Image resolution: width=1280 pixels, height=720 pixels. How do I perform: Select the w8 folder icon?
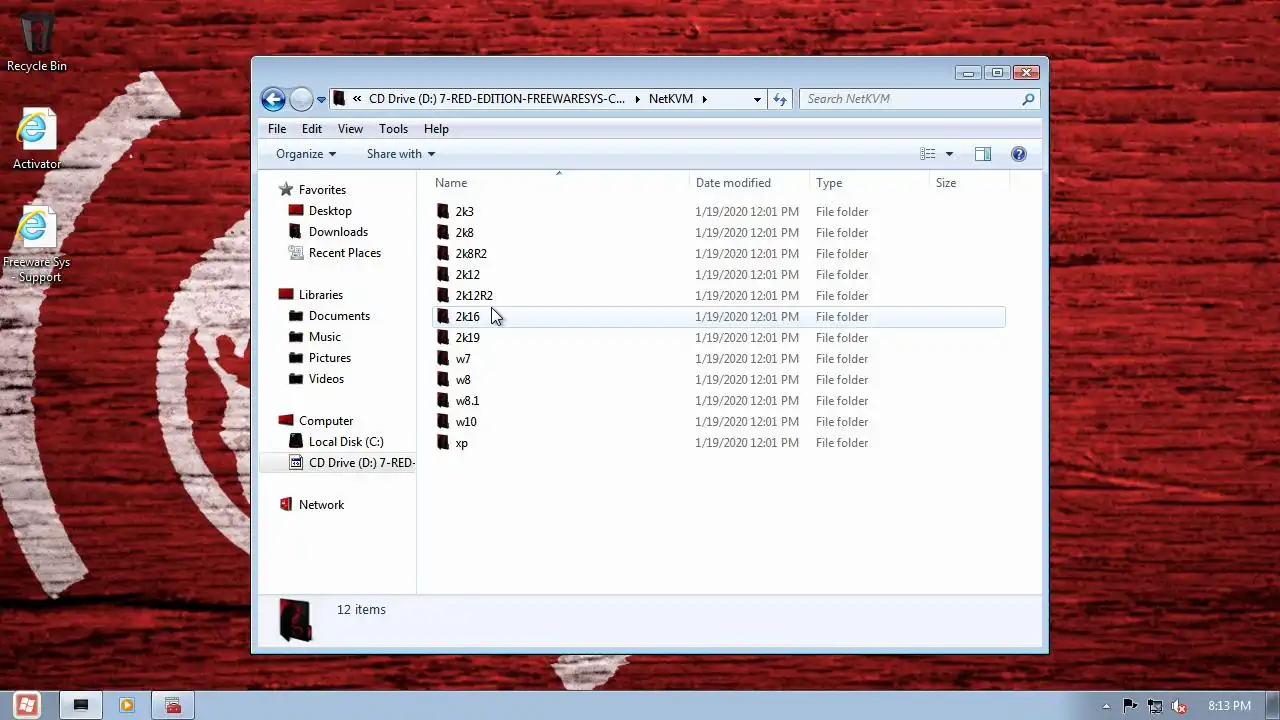click(443, 379)
